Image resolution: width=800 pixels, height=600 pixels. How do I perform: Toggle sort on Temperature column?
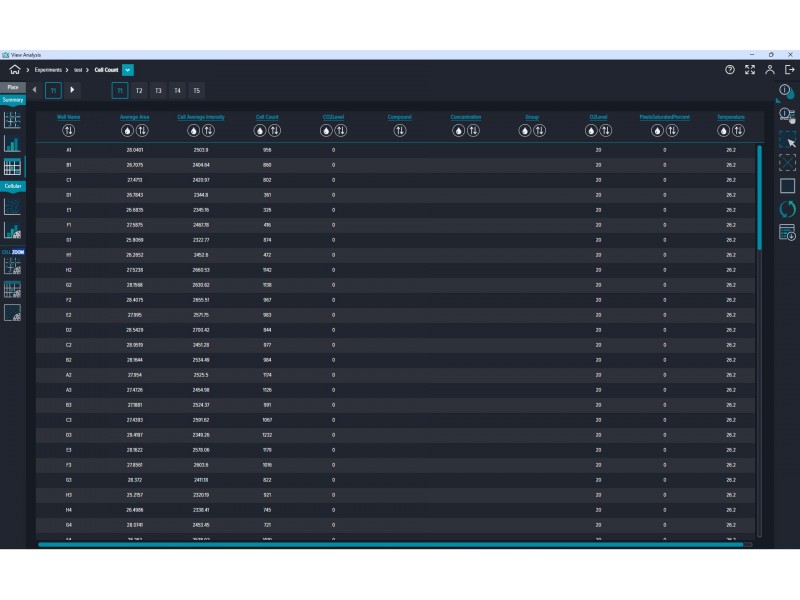pyautogui.click(x=738, y=131)
